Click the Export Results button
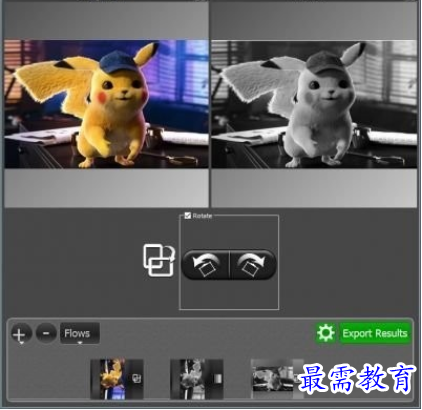The height and width of the screenshot is (410, 422). (x=375, y=333)
